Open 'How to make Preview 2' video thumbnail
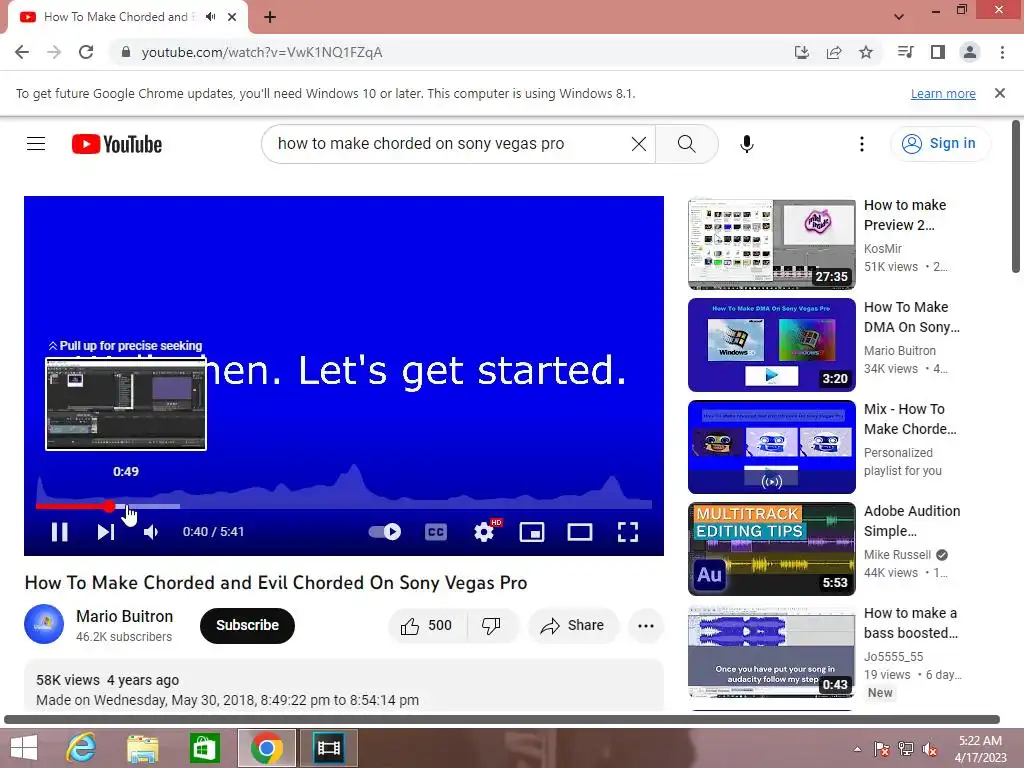 coord(771,244)
